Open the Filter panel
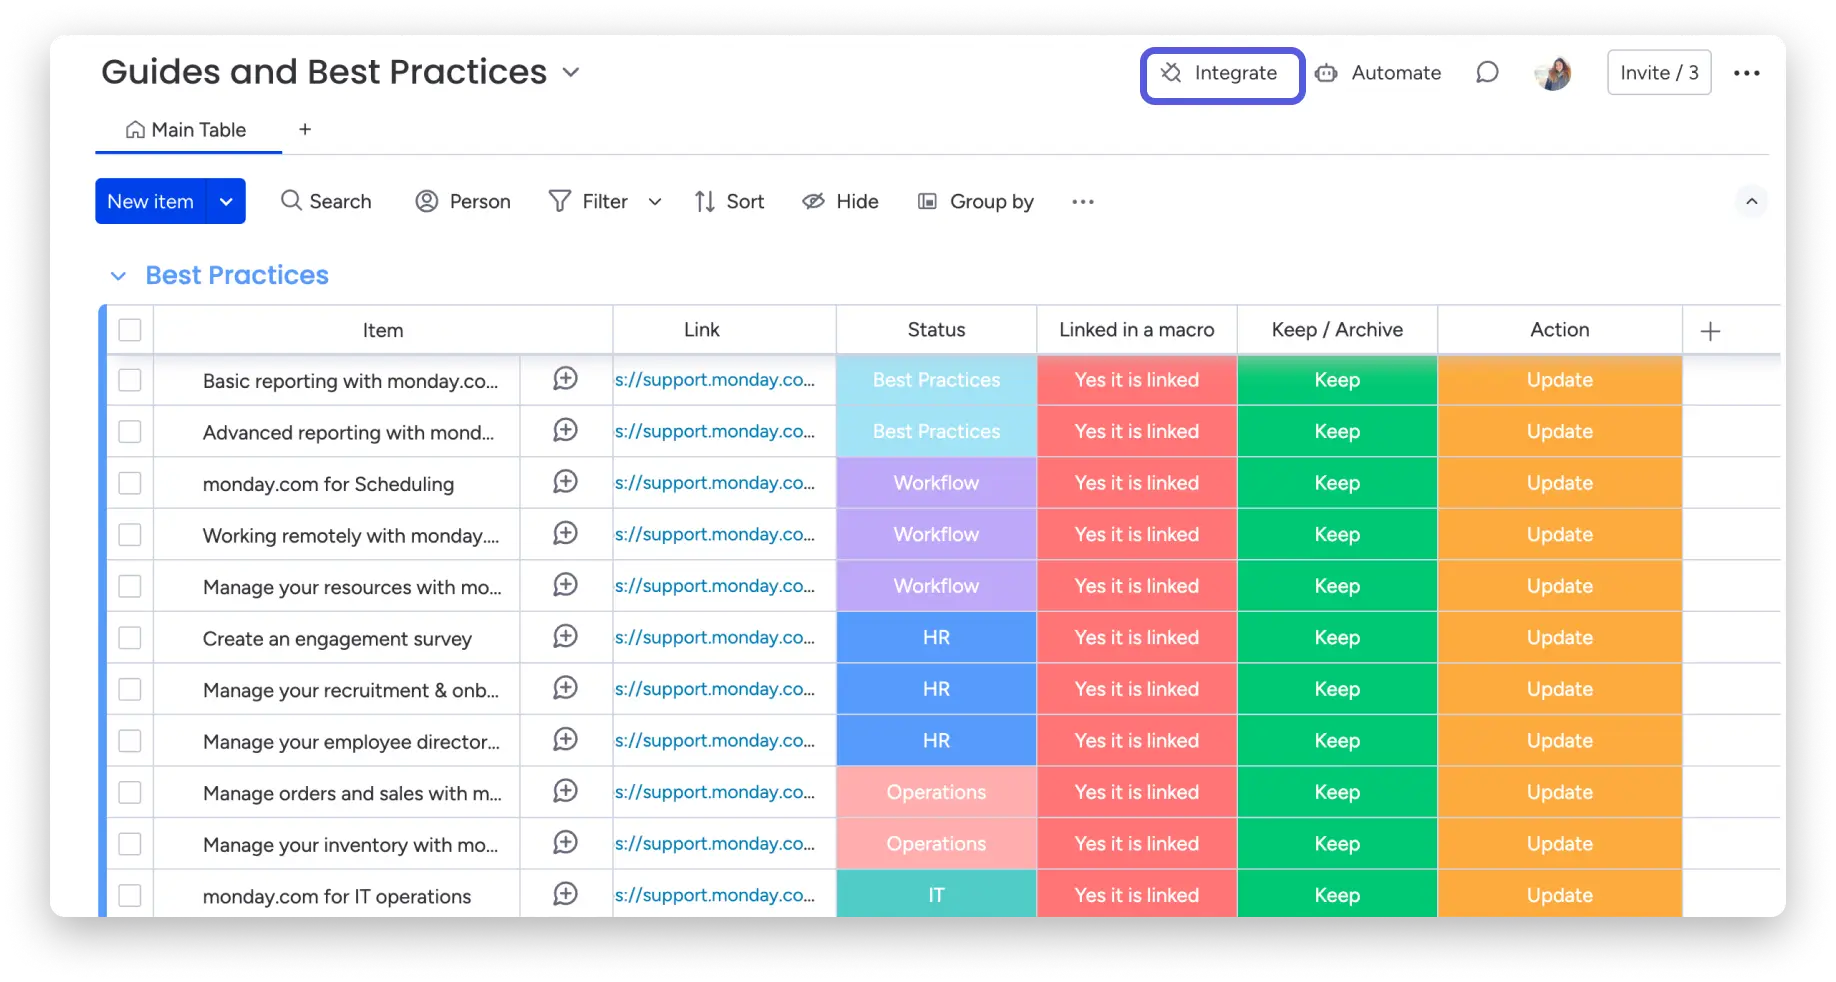The image size is (1836, 982). [589, 202]
